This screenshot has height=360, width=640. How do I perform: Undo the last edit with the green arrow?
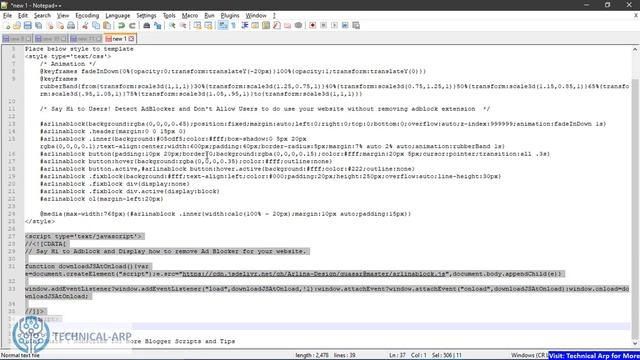coord(121,25)
